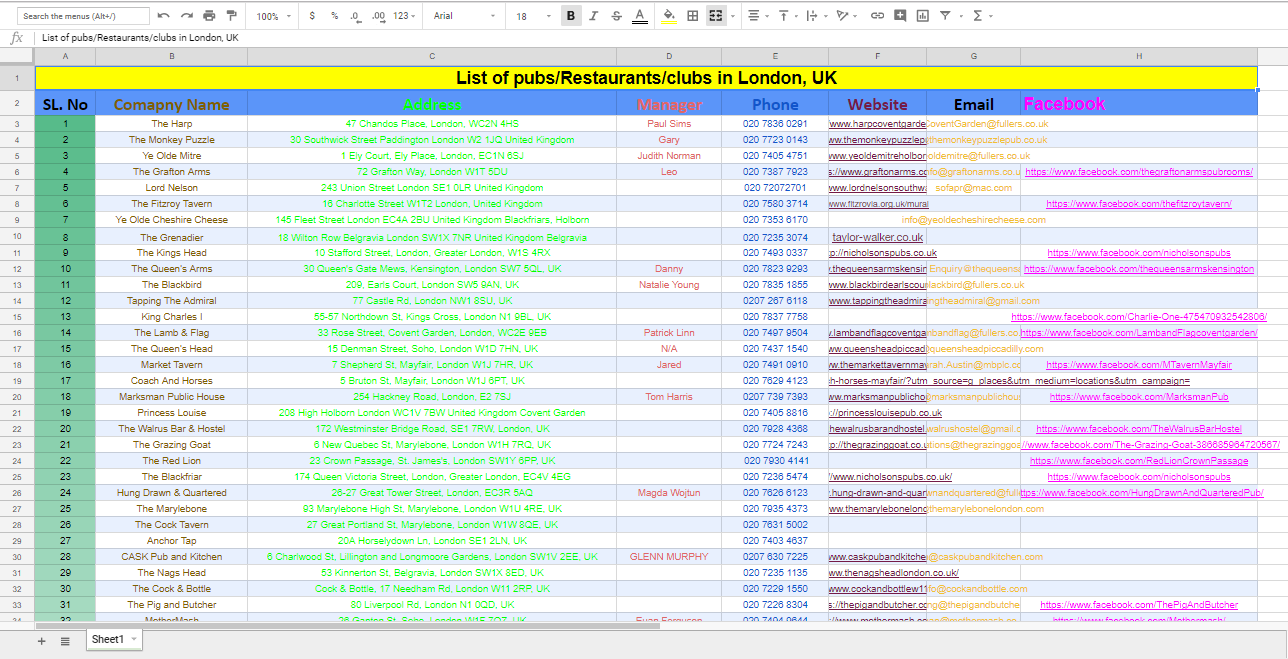
Task: Open the Arial font dropdown
Action: [462, 15]
